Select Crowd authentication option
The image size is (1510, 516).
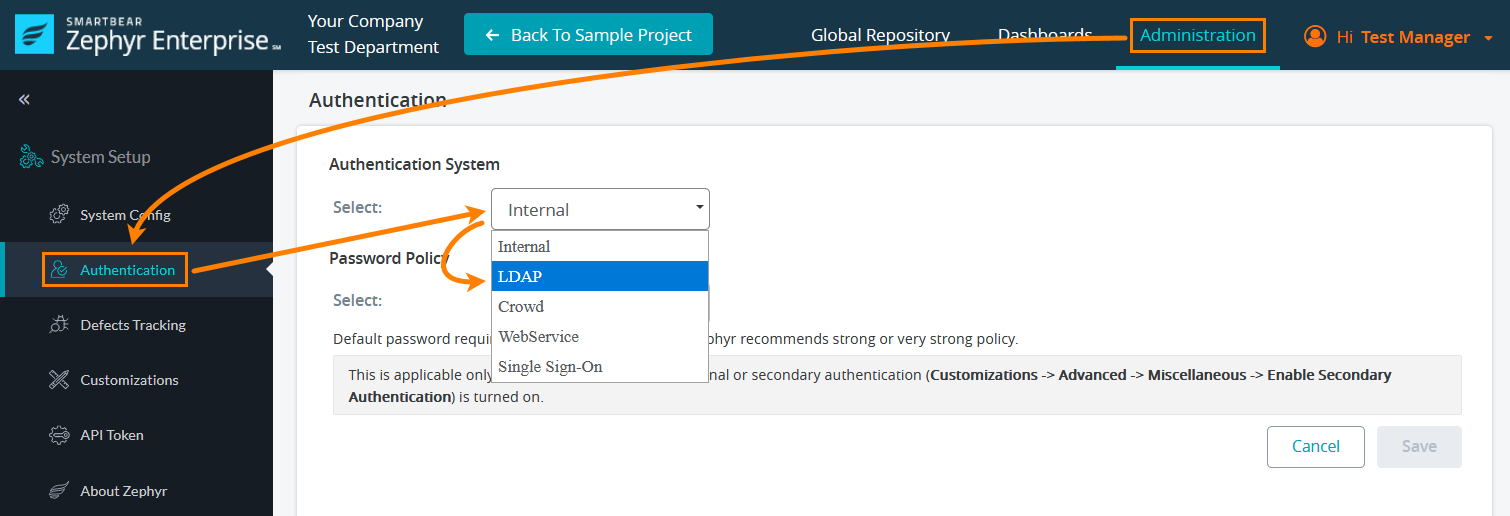pos(600,306)
